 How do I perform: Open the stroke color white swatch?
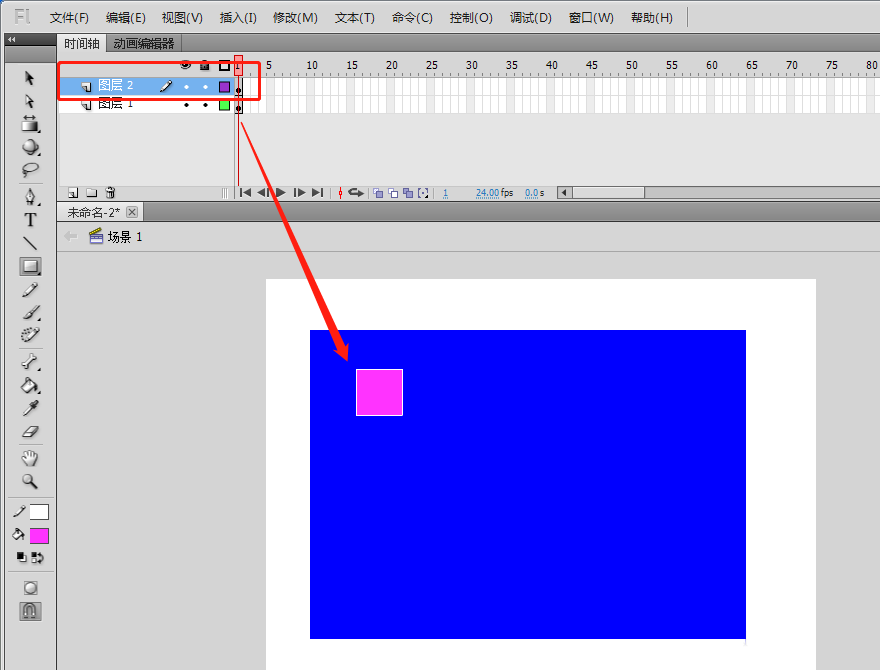coord(39,512)
